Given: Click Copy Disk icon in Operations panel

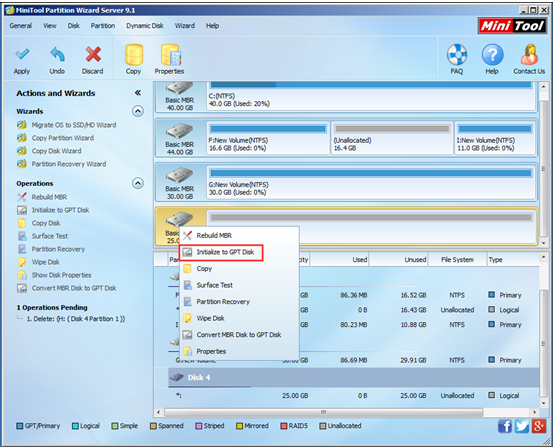Looking at the screenshot, I should pos(22,223).
